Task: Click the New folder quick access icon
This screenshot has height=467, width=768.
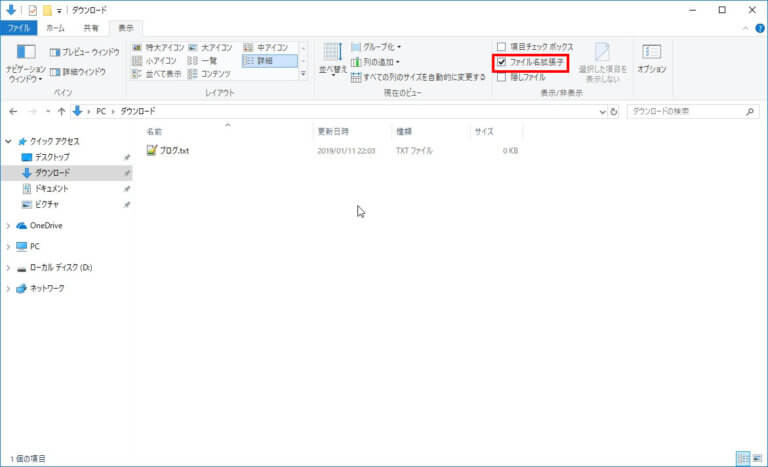Action: point(47,10)
